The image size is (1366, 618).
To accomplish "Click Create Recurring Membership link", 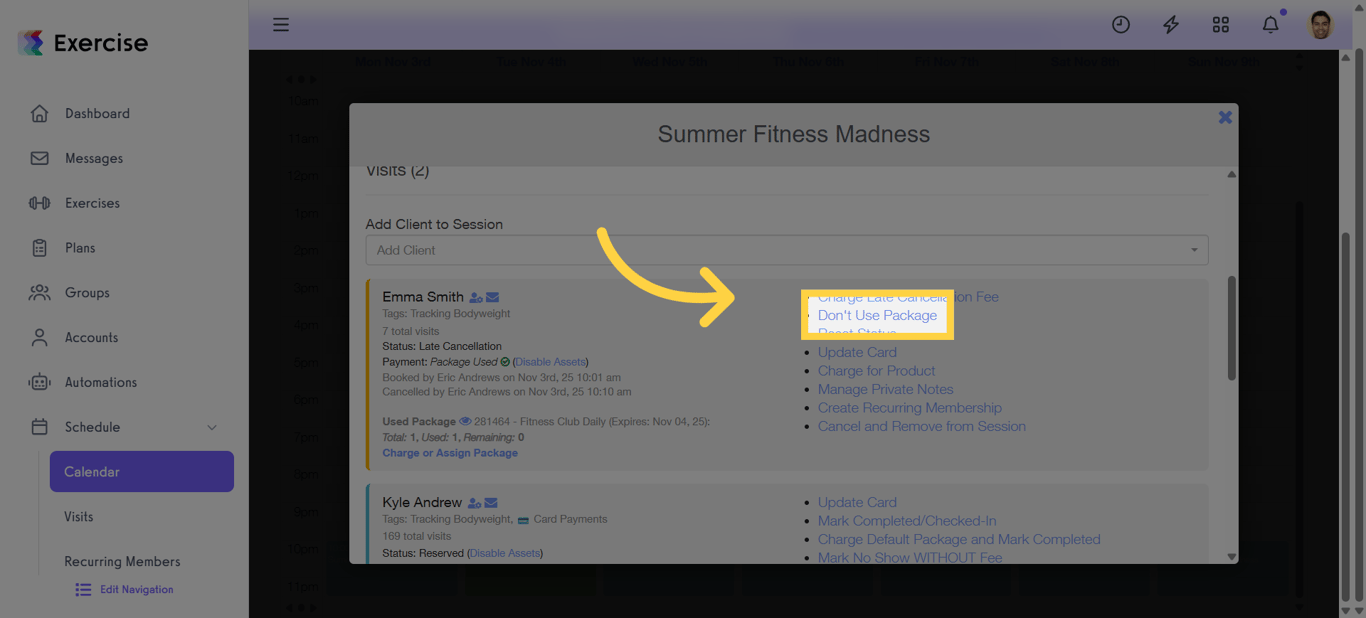I will [909, 408].
